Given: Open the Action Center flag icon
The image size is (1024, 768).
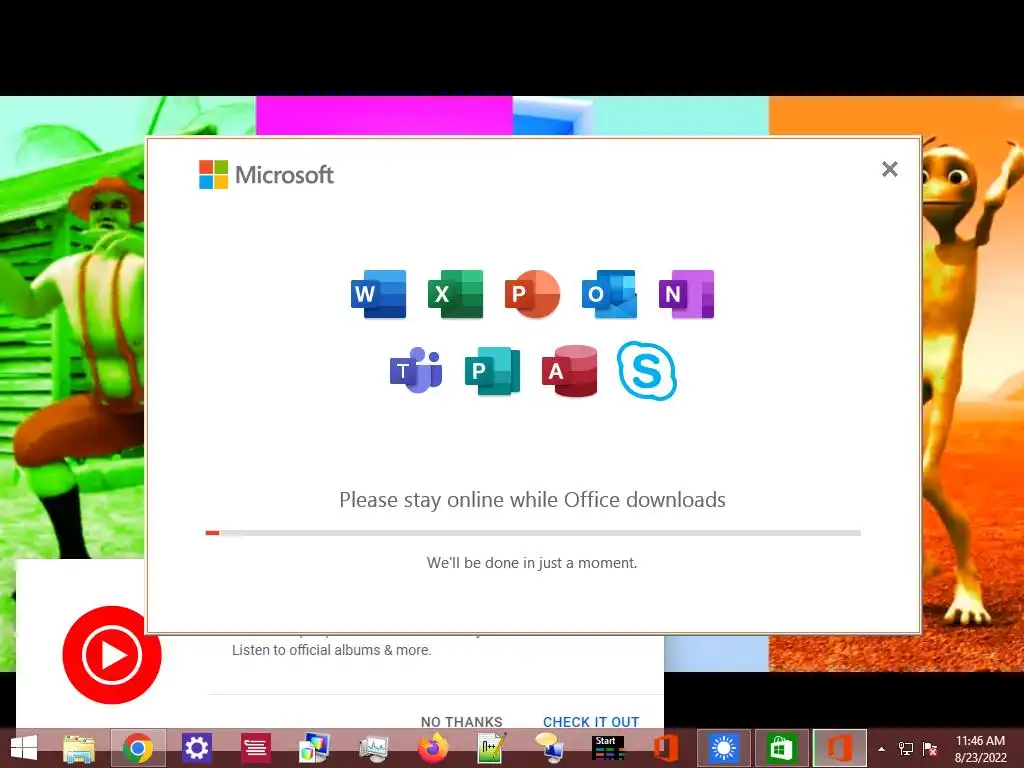Looking at the screenshot, I should click(x=930, y=749).
